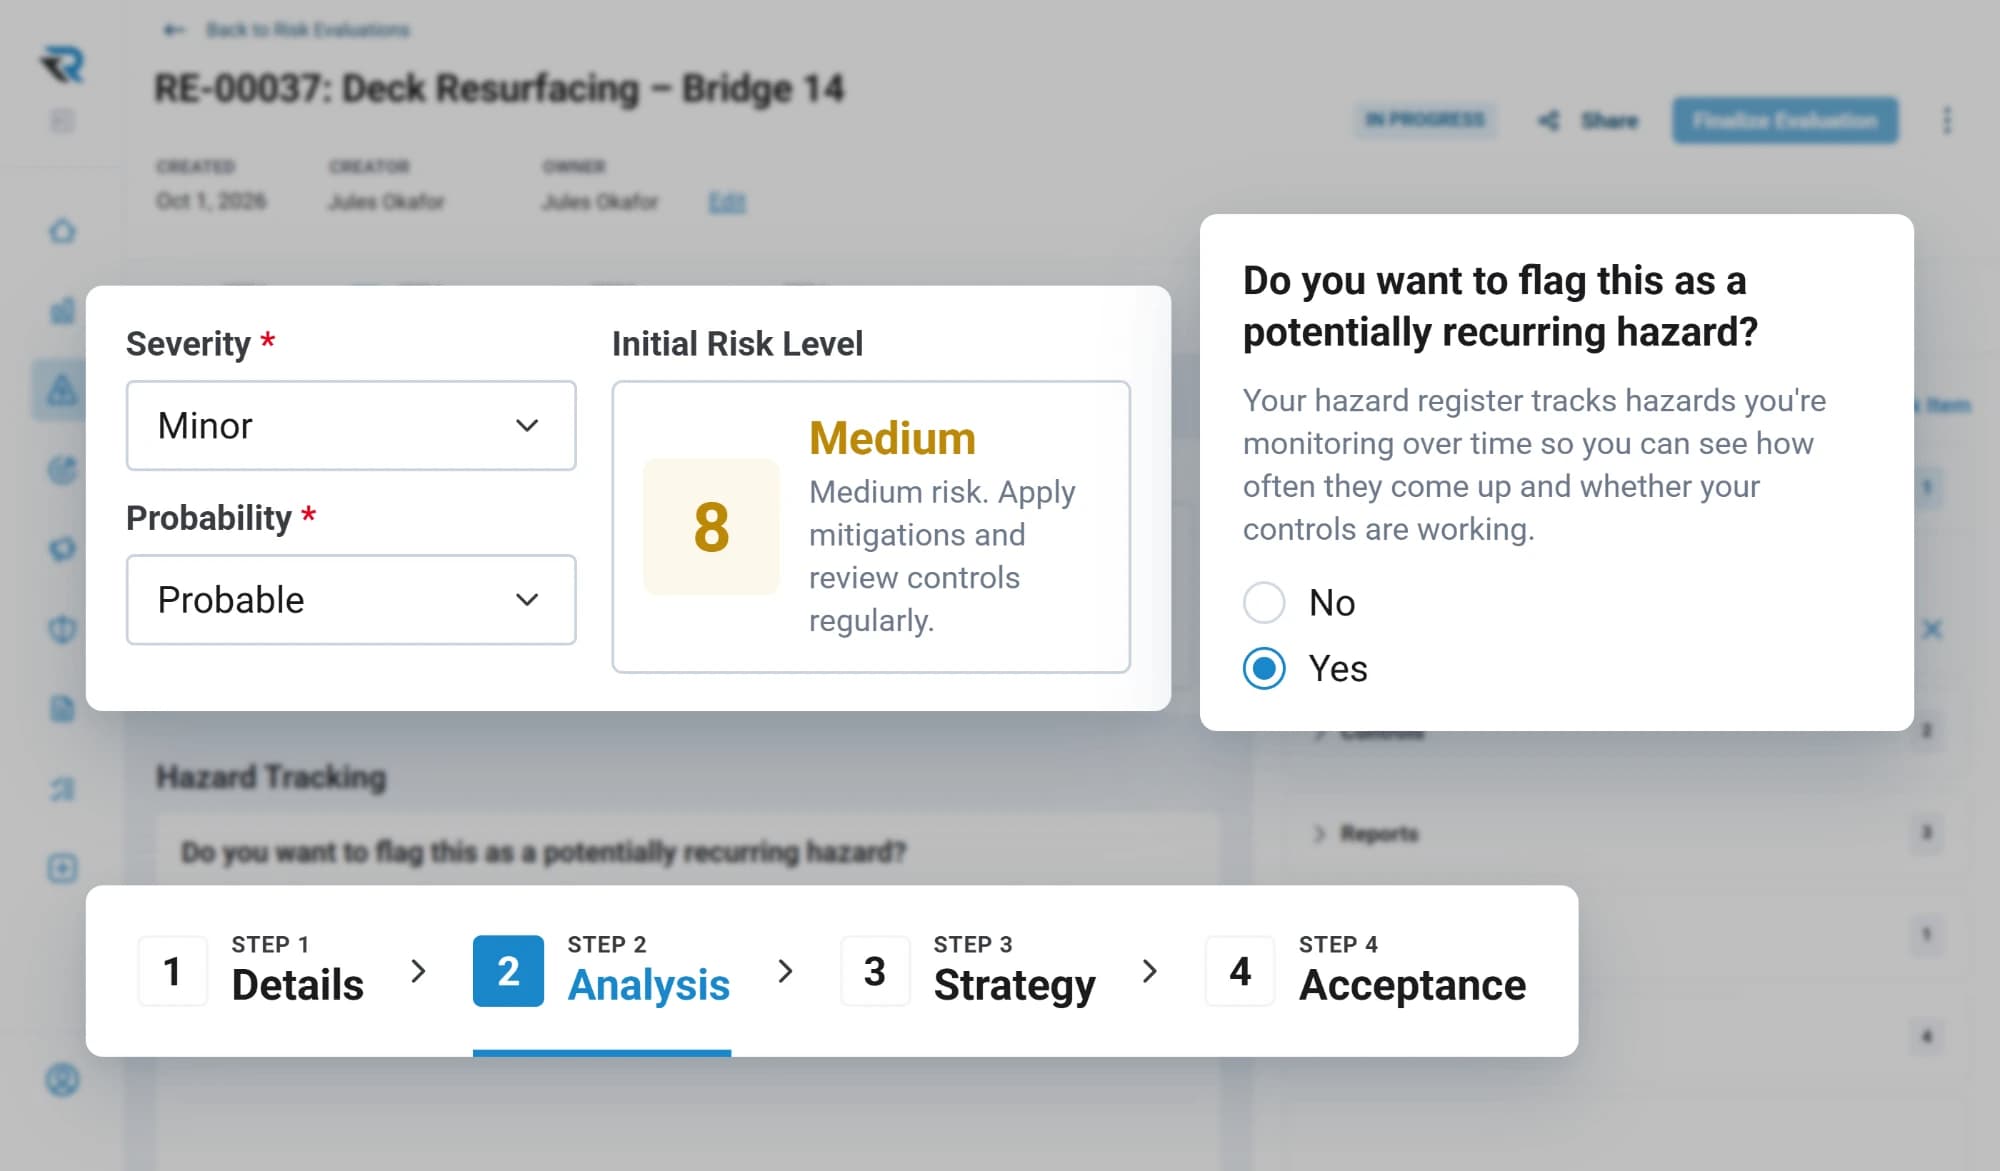
Task: Click the app logo at top left
Action: click(62, 65)
